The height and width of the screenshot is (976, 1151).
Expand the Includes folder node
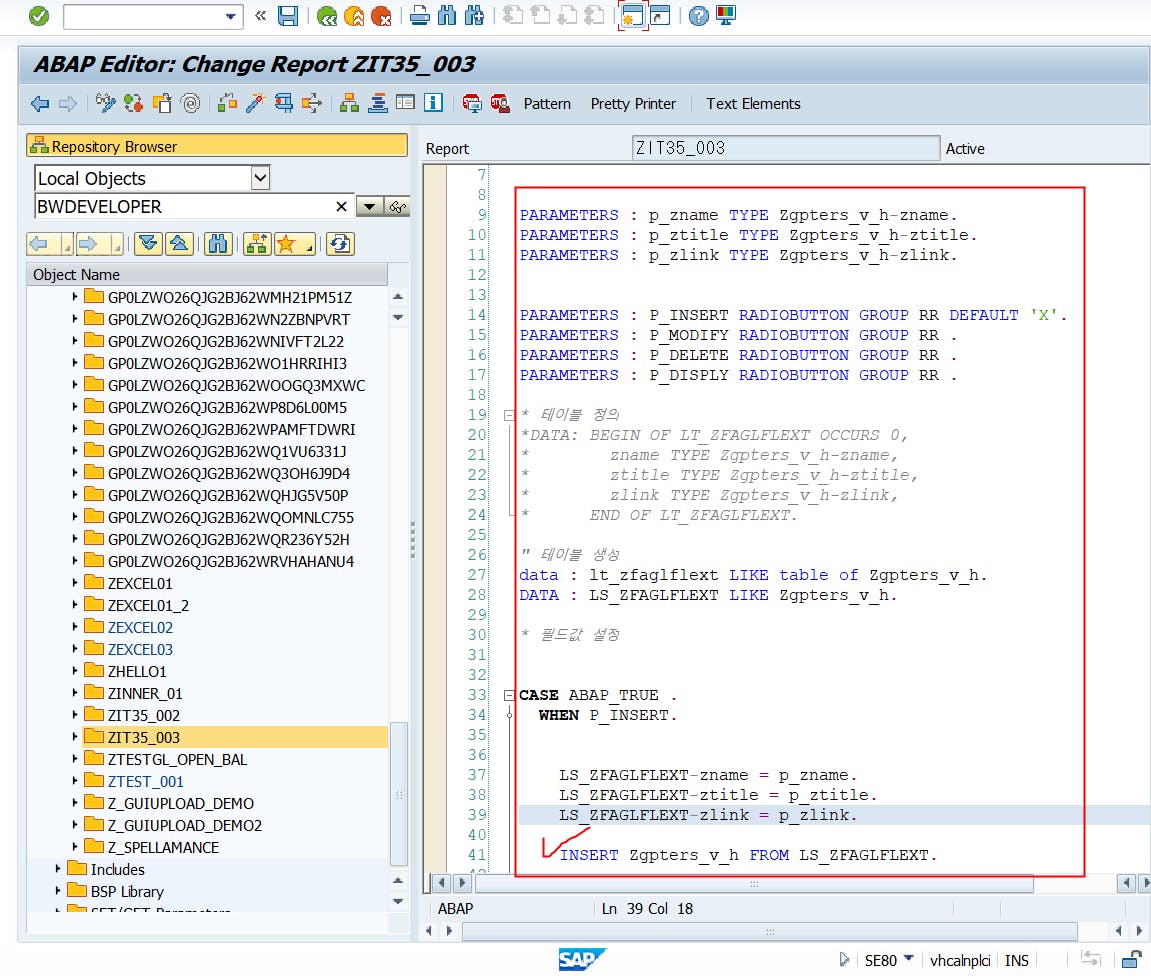58,869
